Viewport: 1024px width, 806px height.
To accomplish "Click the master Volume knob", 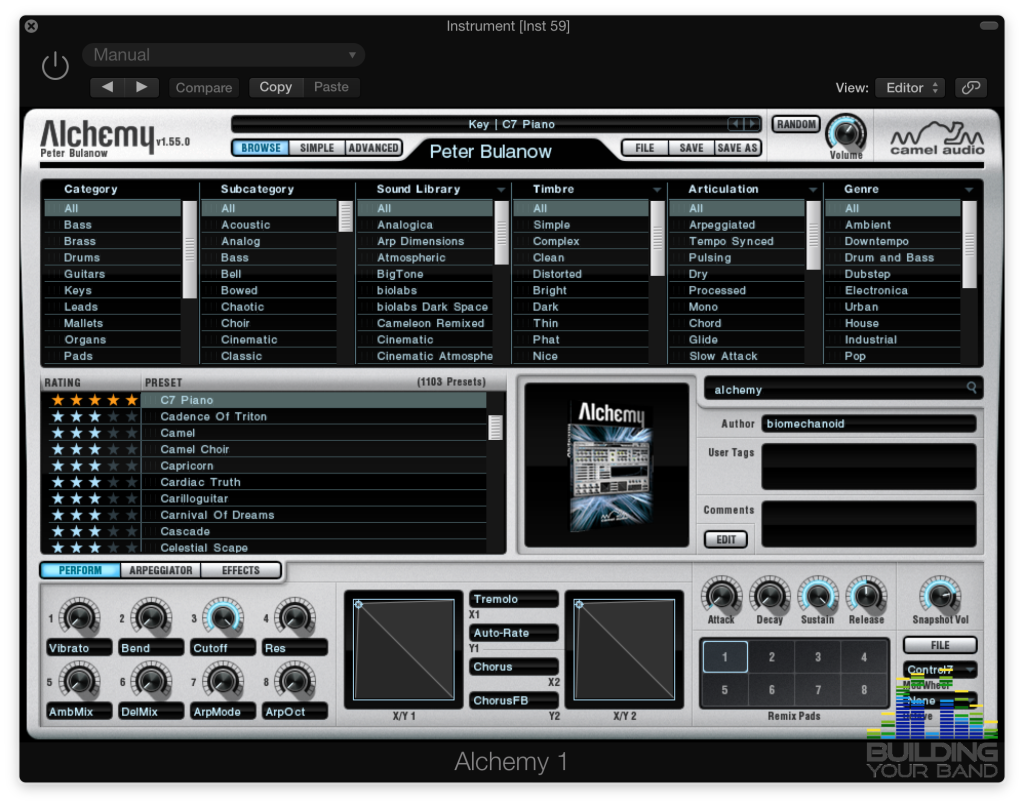I will (x=846, y=135).
